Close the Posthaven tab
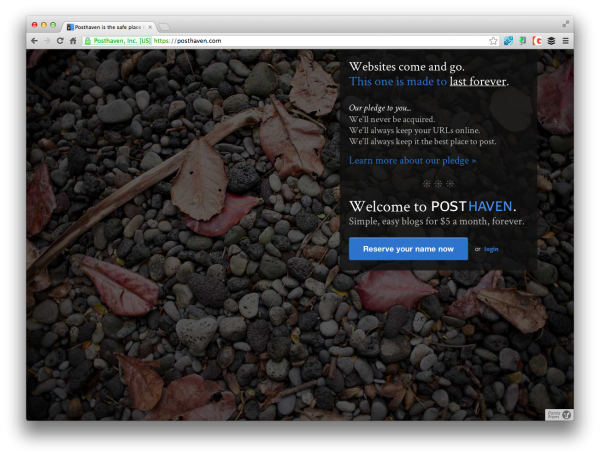 [x=150, y=27]
